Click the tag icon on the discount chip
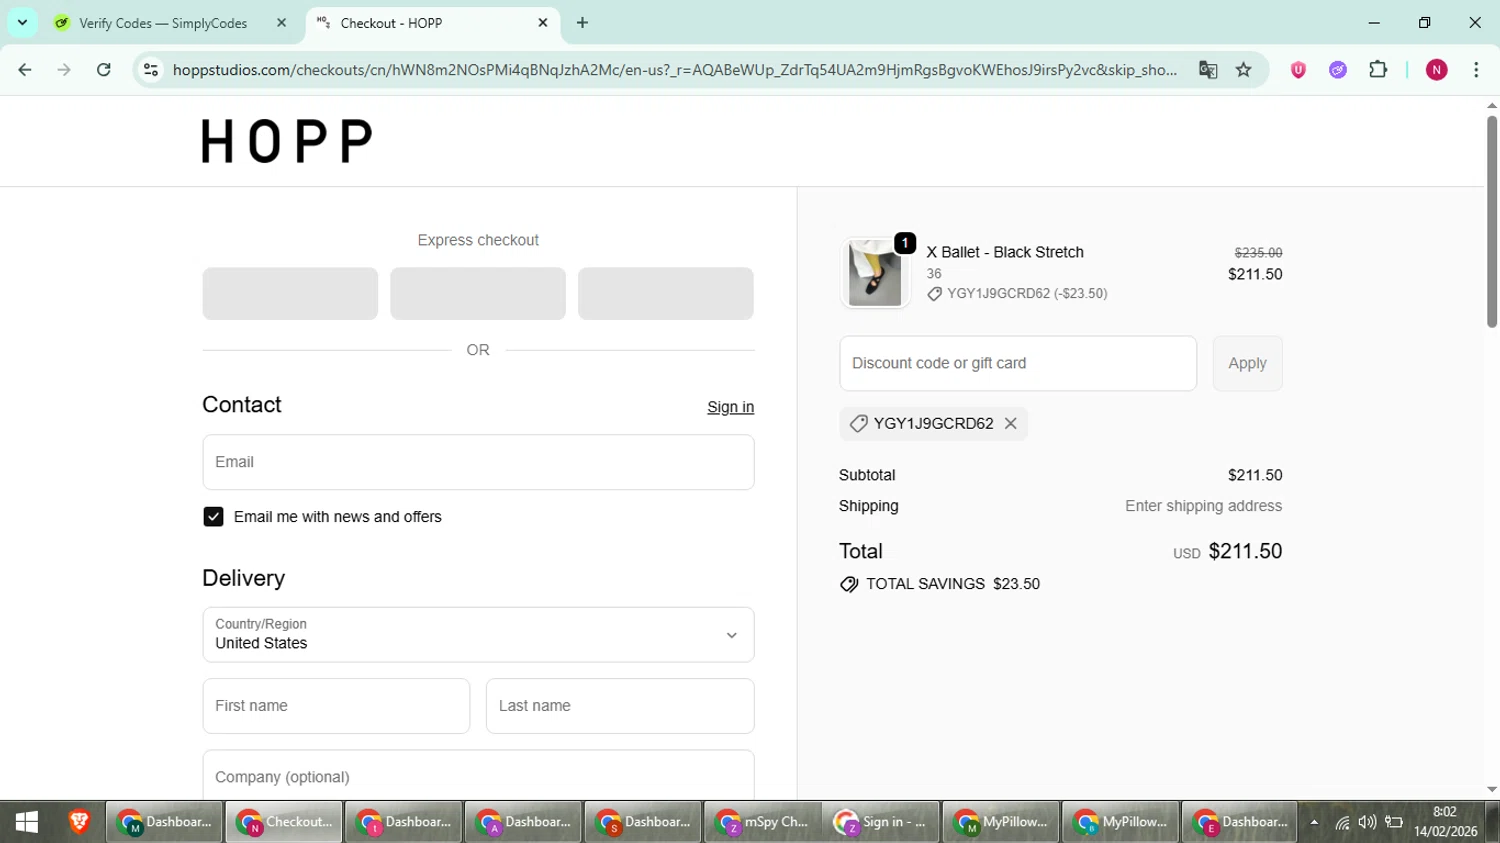1500x843 pixels. coord(858,424)
